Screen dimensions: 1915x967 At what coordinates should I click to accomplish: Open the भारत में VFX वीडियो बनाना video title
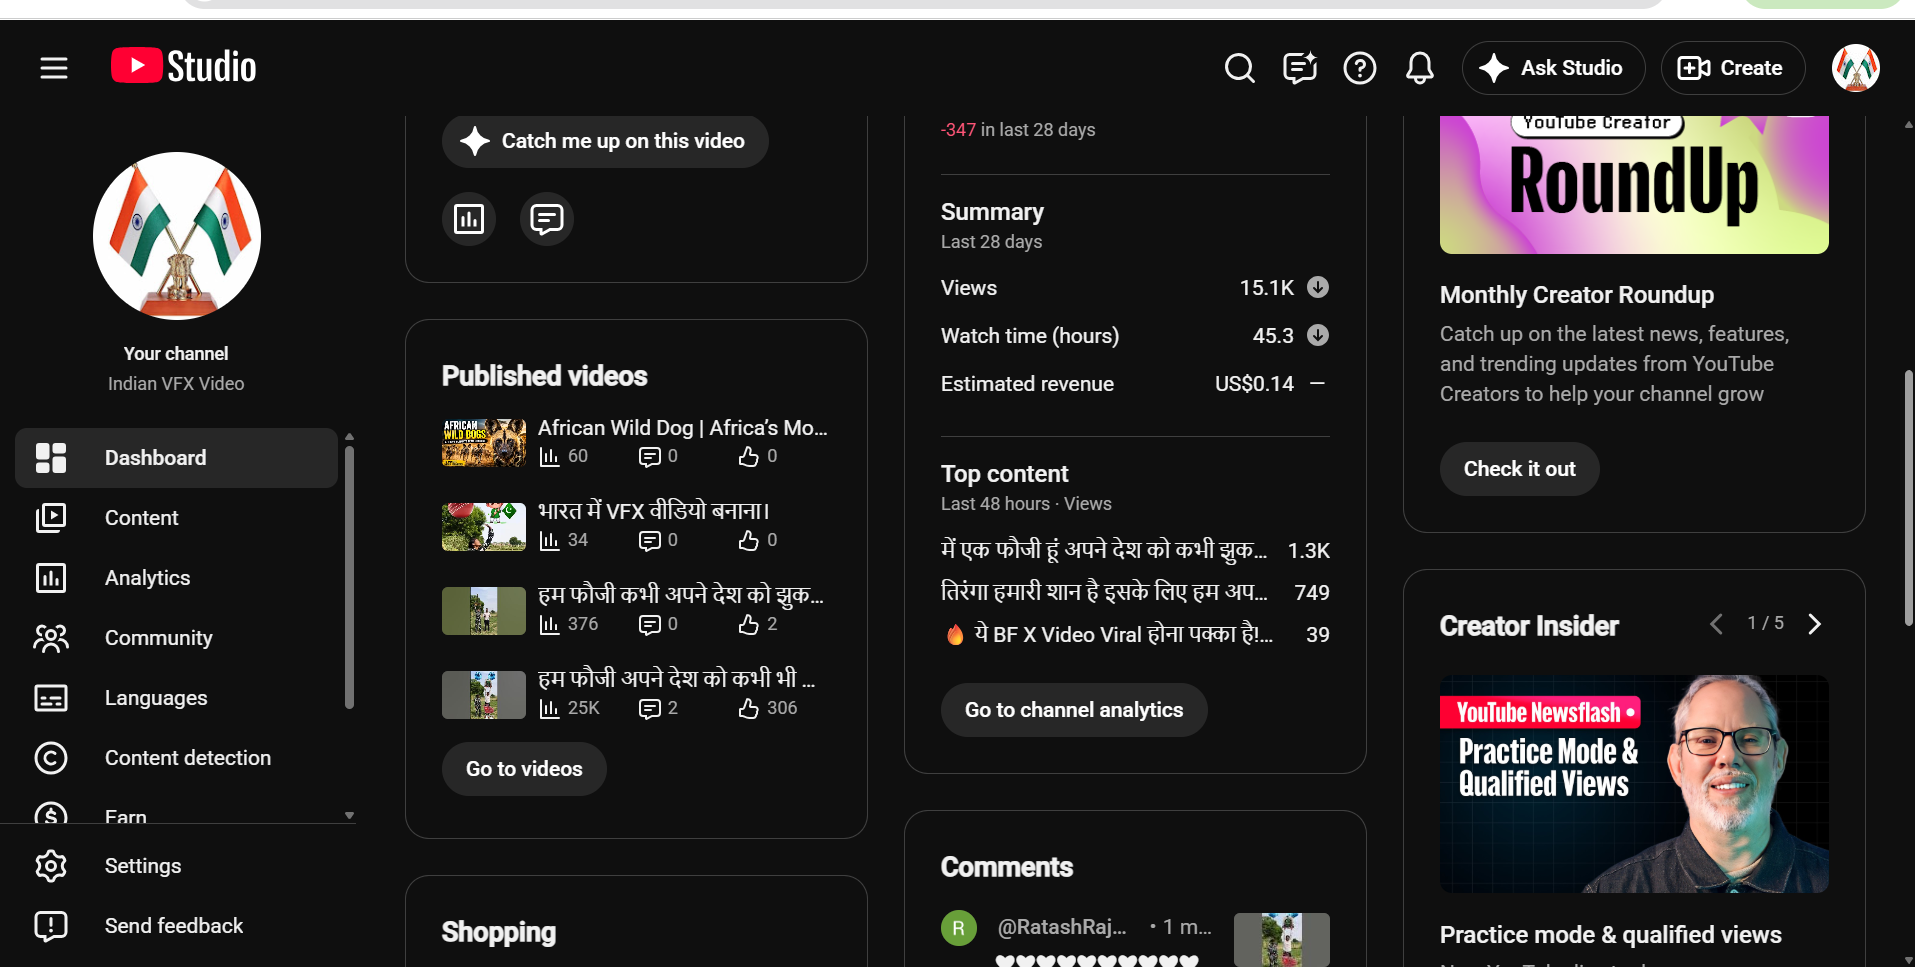(x=654, y=511)
